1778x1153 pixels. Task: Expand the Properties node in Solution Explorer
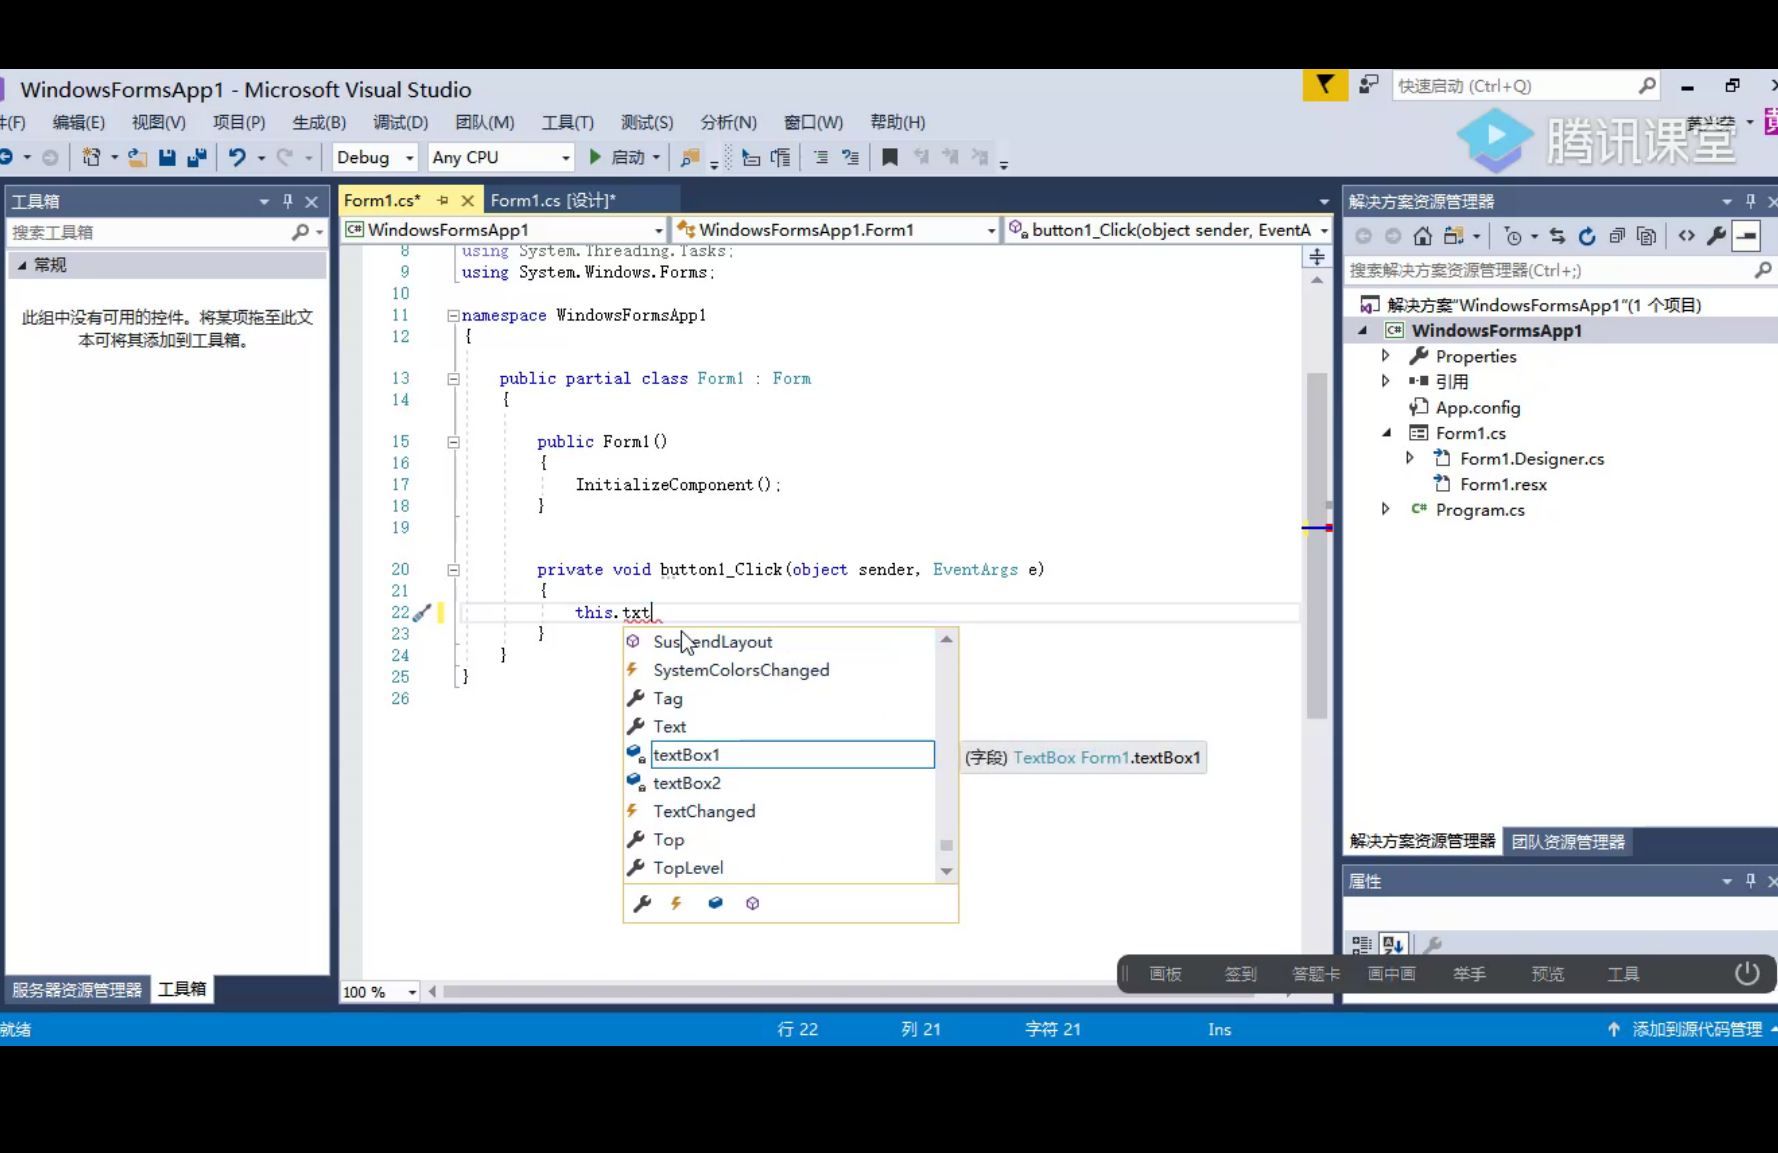click(x=1386, y=356)
